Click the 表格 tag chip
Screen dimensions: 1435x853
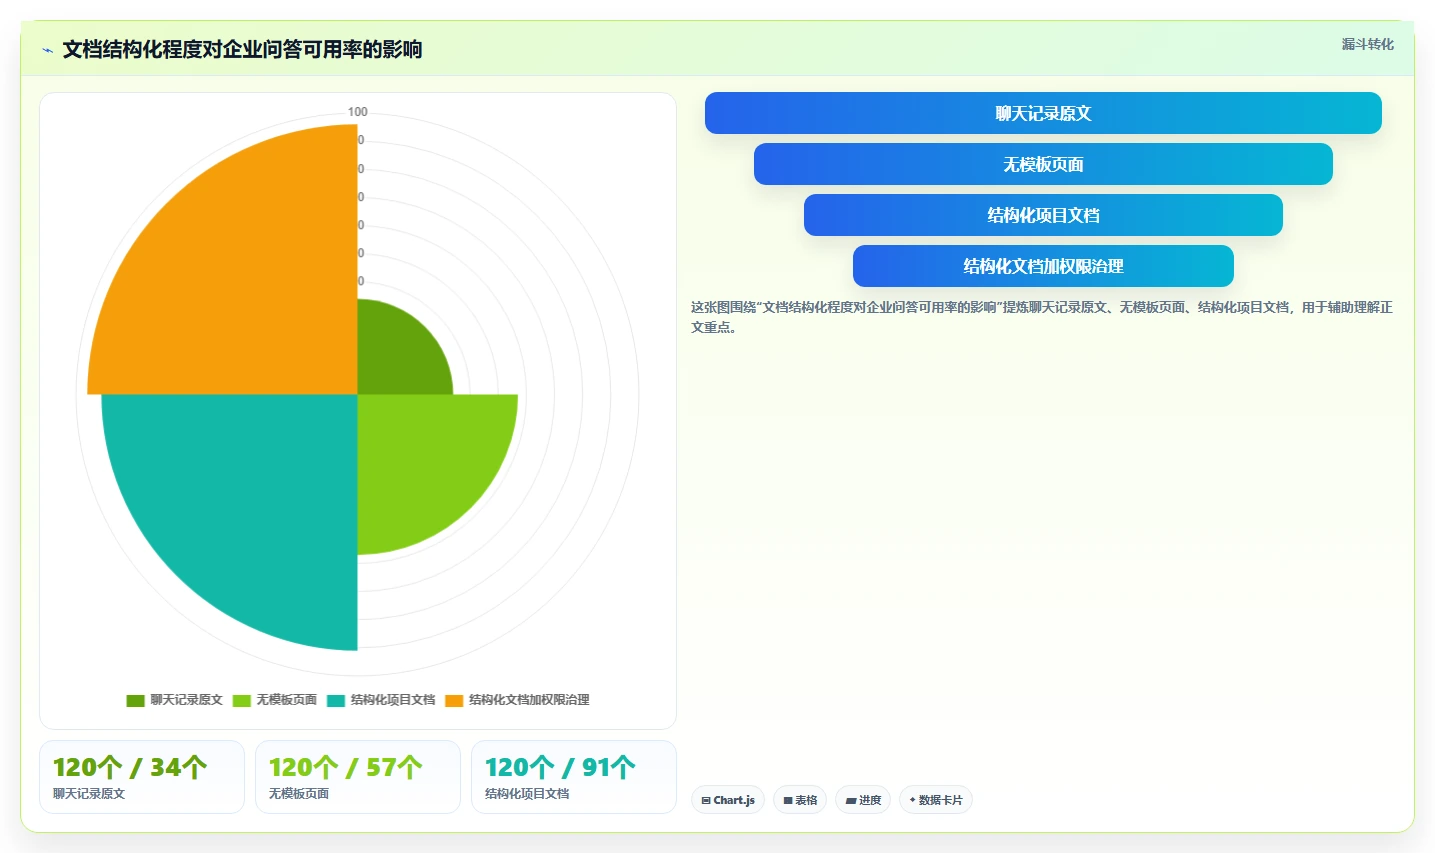tap(800, 800)
